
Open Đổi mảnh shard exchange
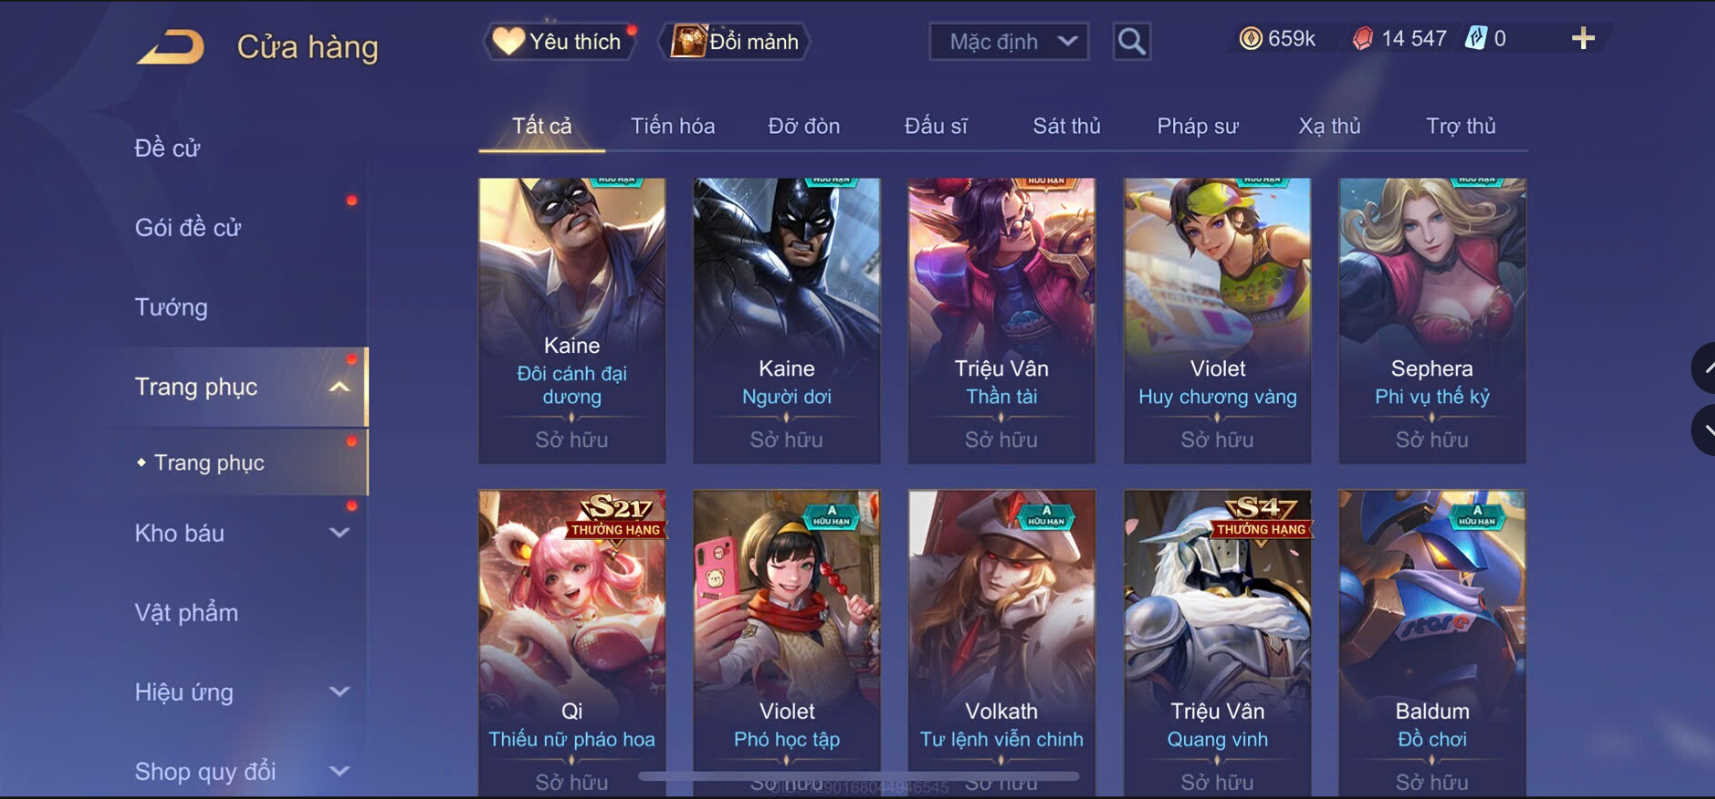point(735,41)
